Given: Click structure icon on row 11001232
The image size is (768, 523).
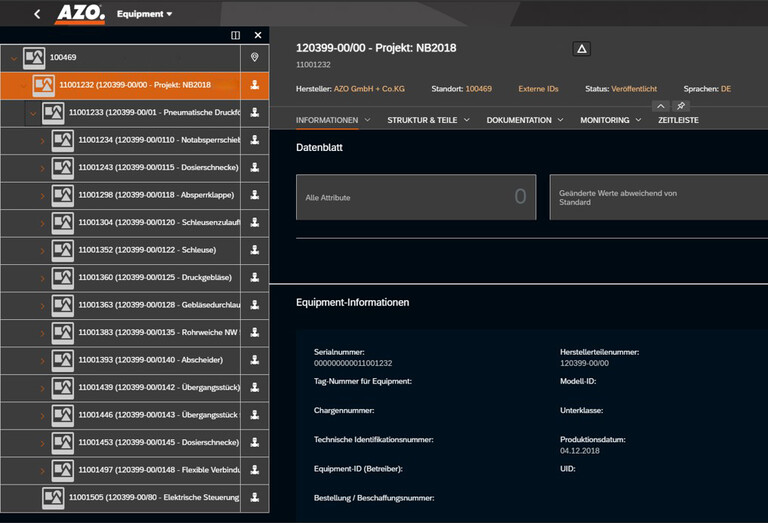Looking at the screenshot, I should point(255,85).
